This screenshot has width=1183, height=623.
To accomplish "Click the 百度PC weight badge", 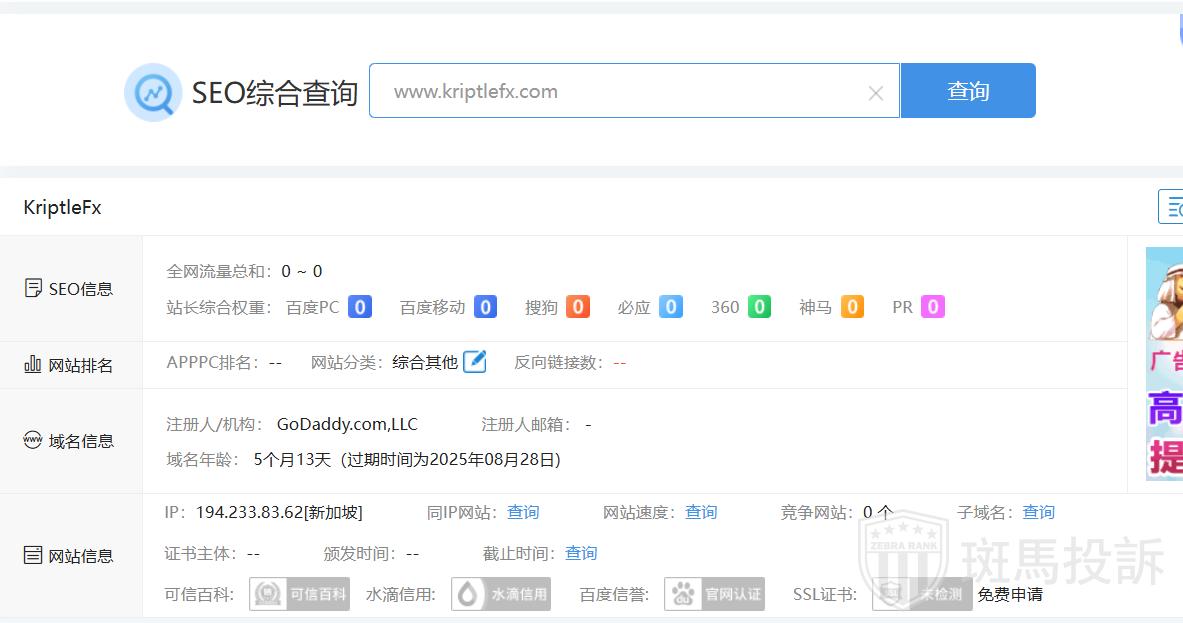I will [360, 307].
